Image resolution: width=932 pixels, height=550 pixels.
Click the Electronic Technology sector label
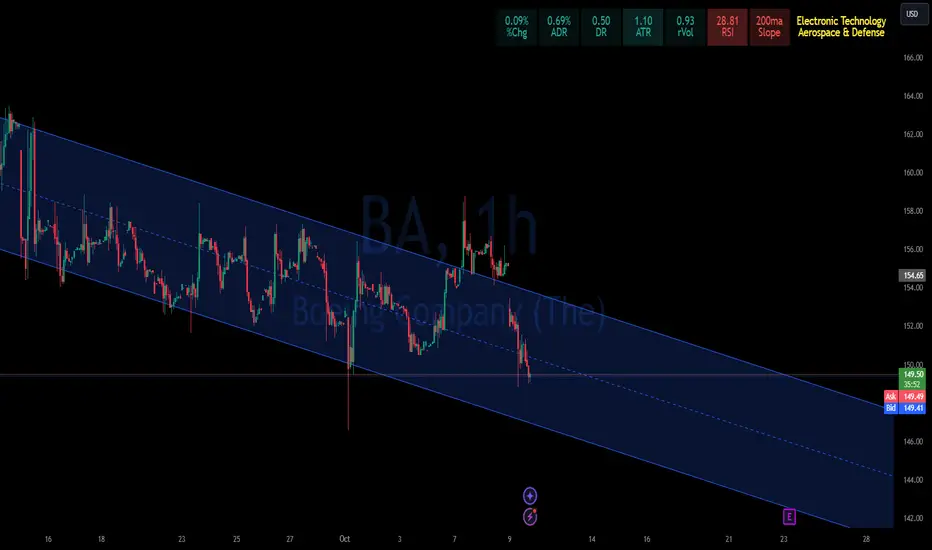pos(841,21)
